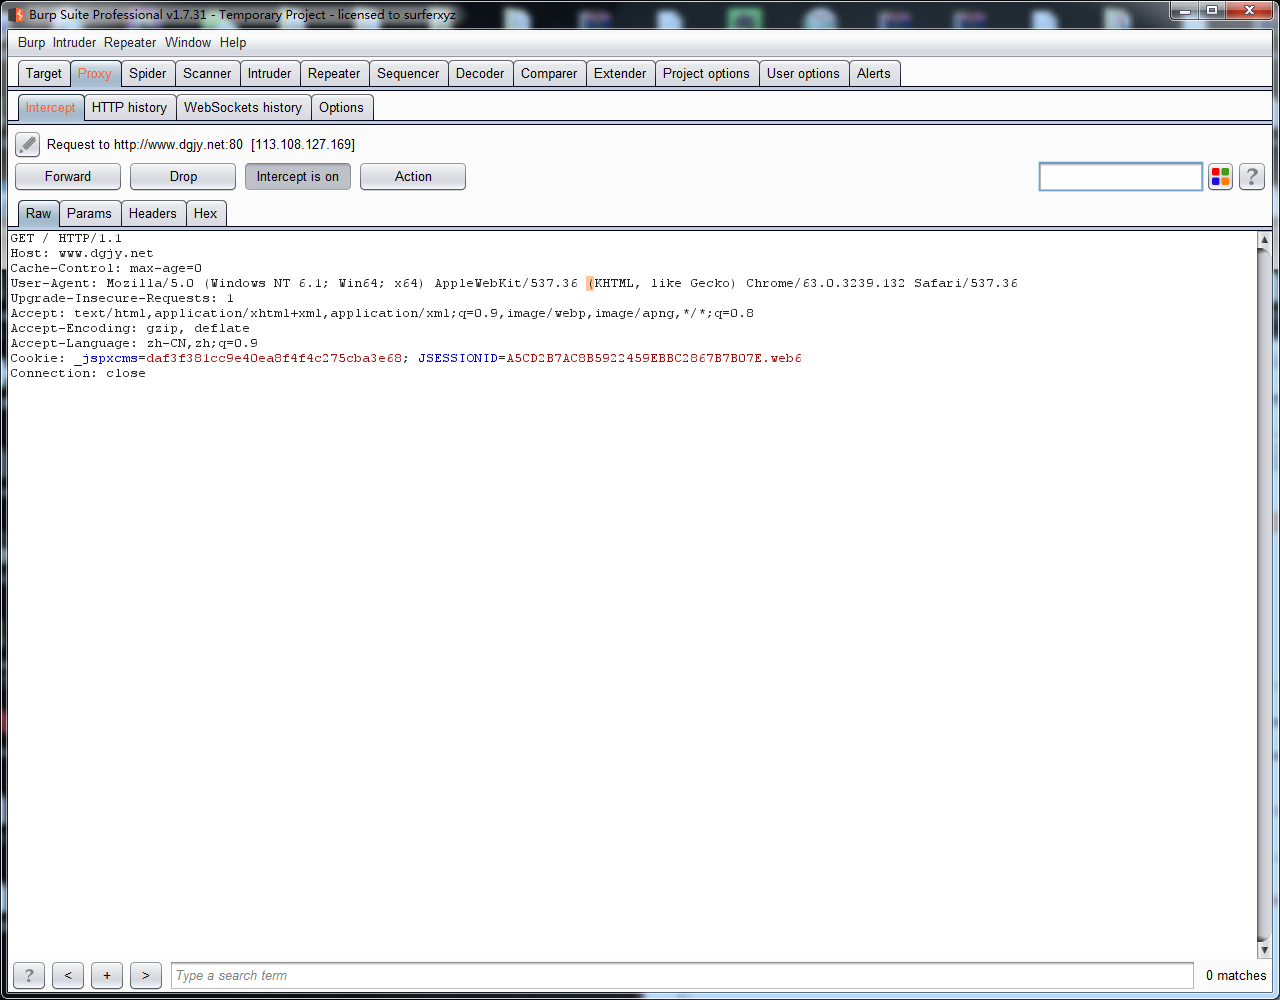Viewport: 1280px width, 1000px height.
Task: Drop the intercepted request
Action: click(x=183, y=177)
